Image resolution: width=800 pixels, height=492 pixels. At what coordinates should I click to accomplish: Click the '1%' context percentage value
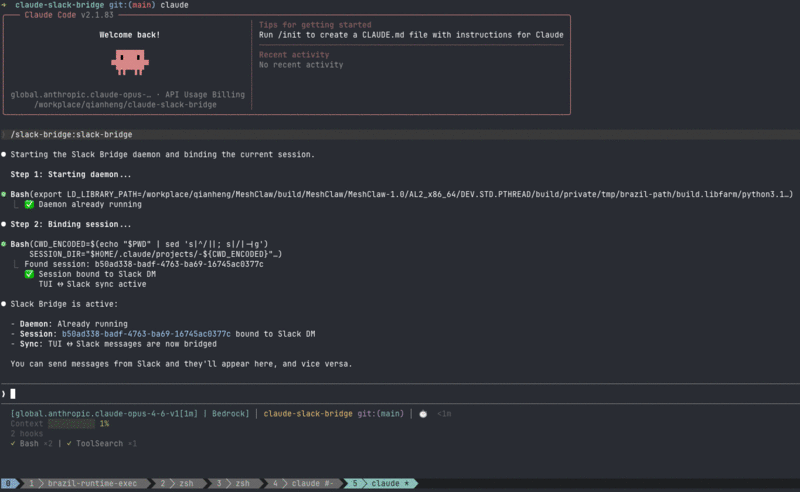coord(105,424)
